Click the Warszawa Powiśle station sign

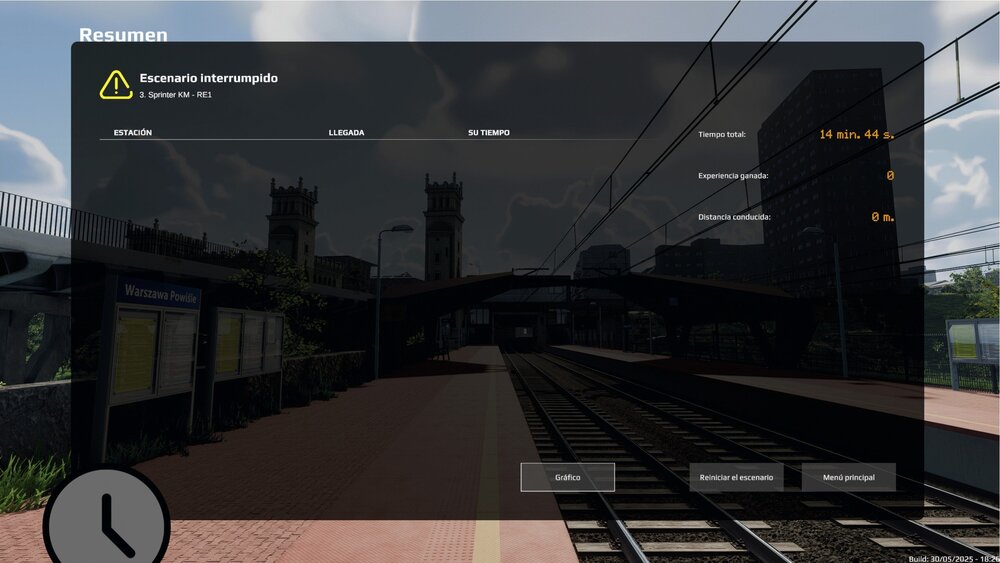(x=159, y=293)
